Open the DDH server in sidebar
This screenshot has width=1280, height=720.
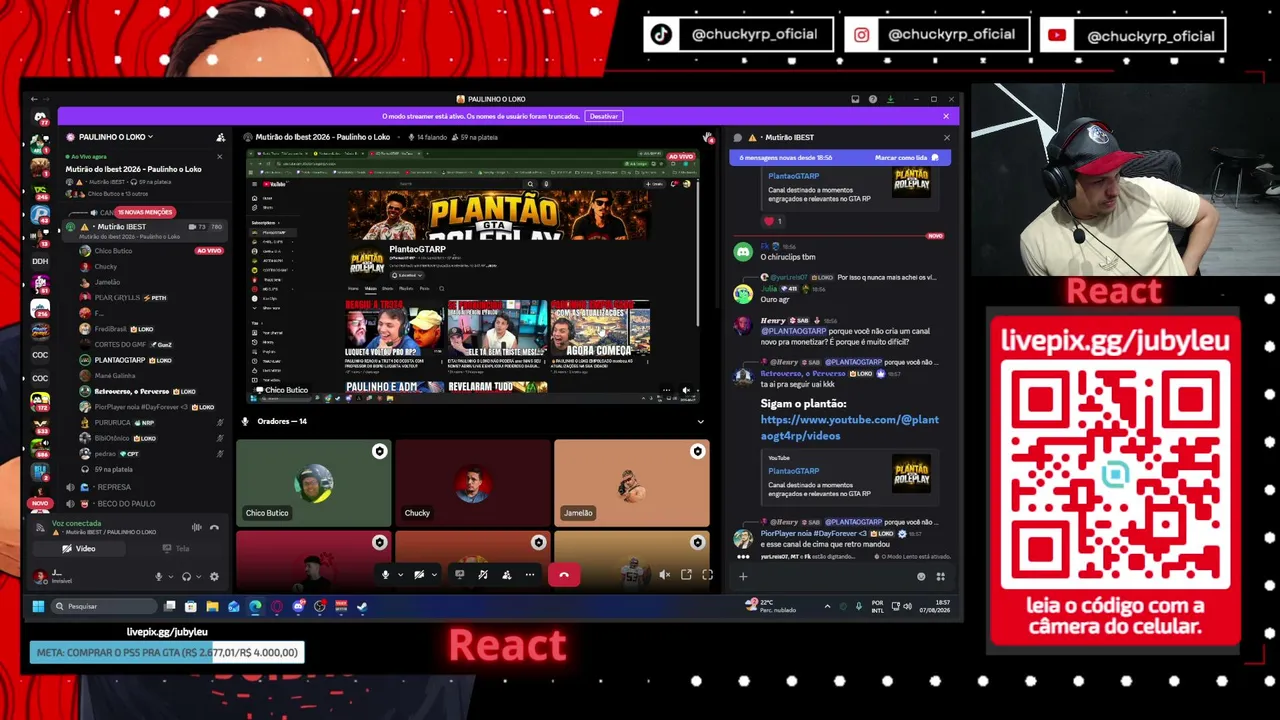coord(40,261)
